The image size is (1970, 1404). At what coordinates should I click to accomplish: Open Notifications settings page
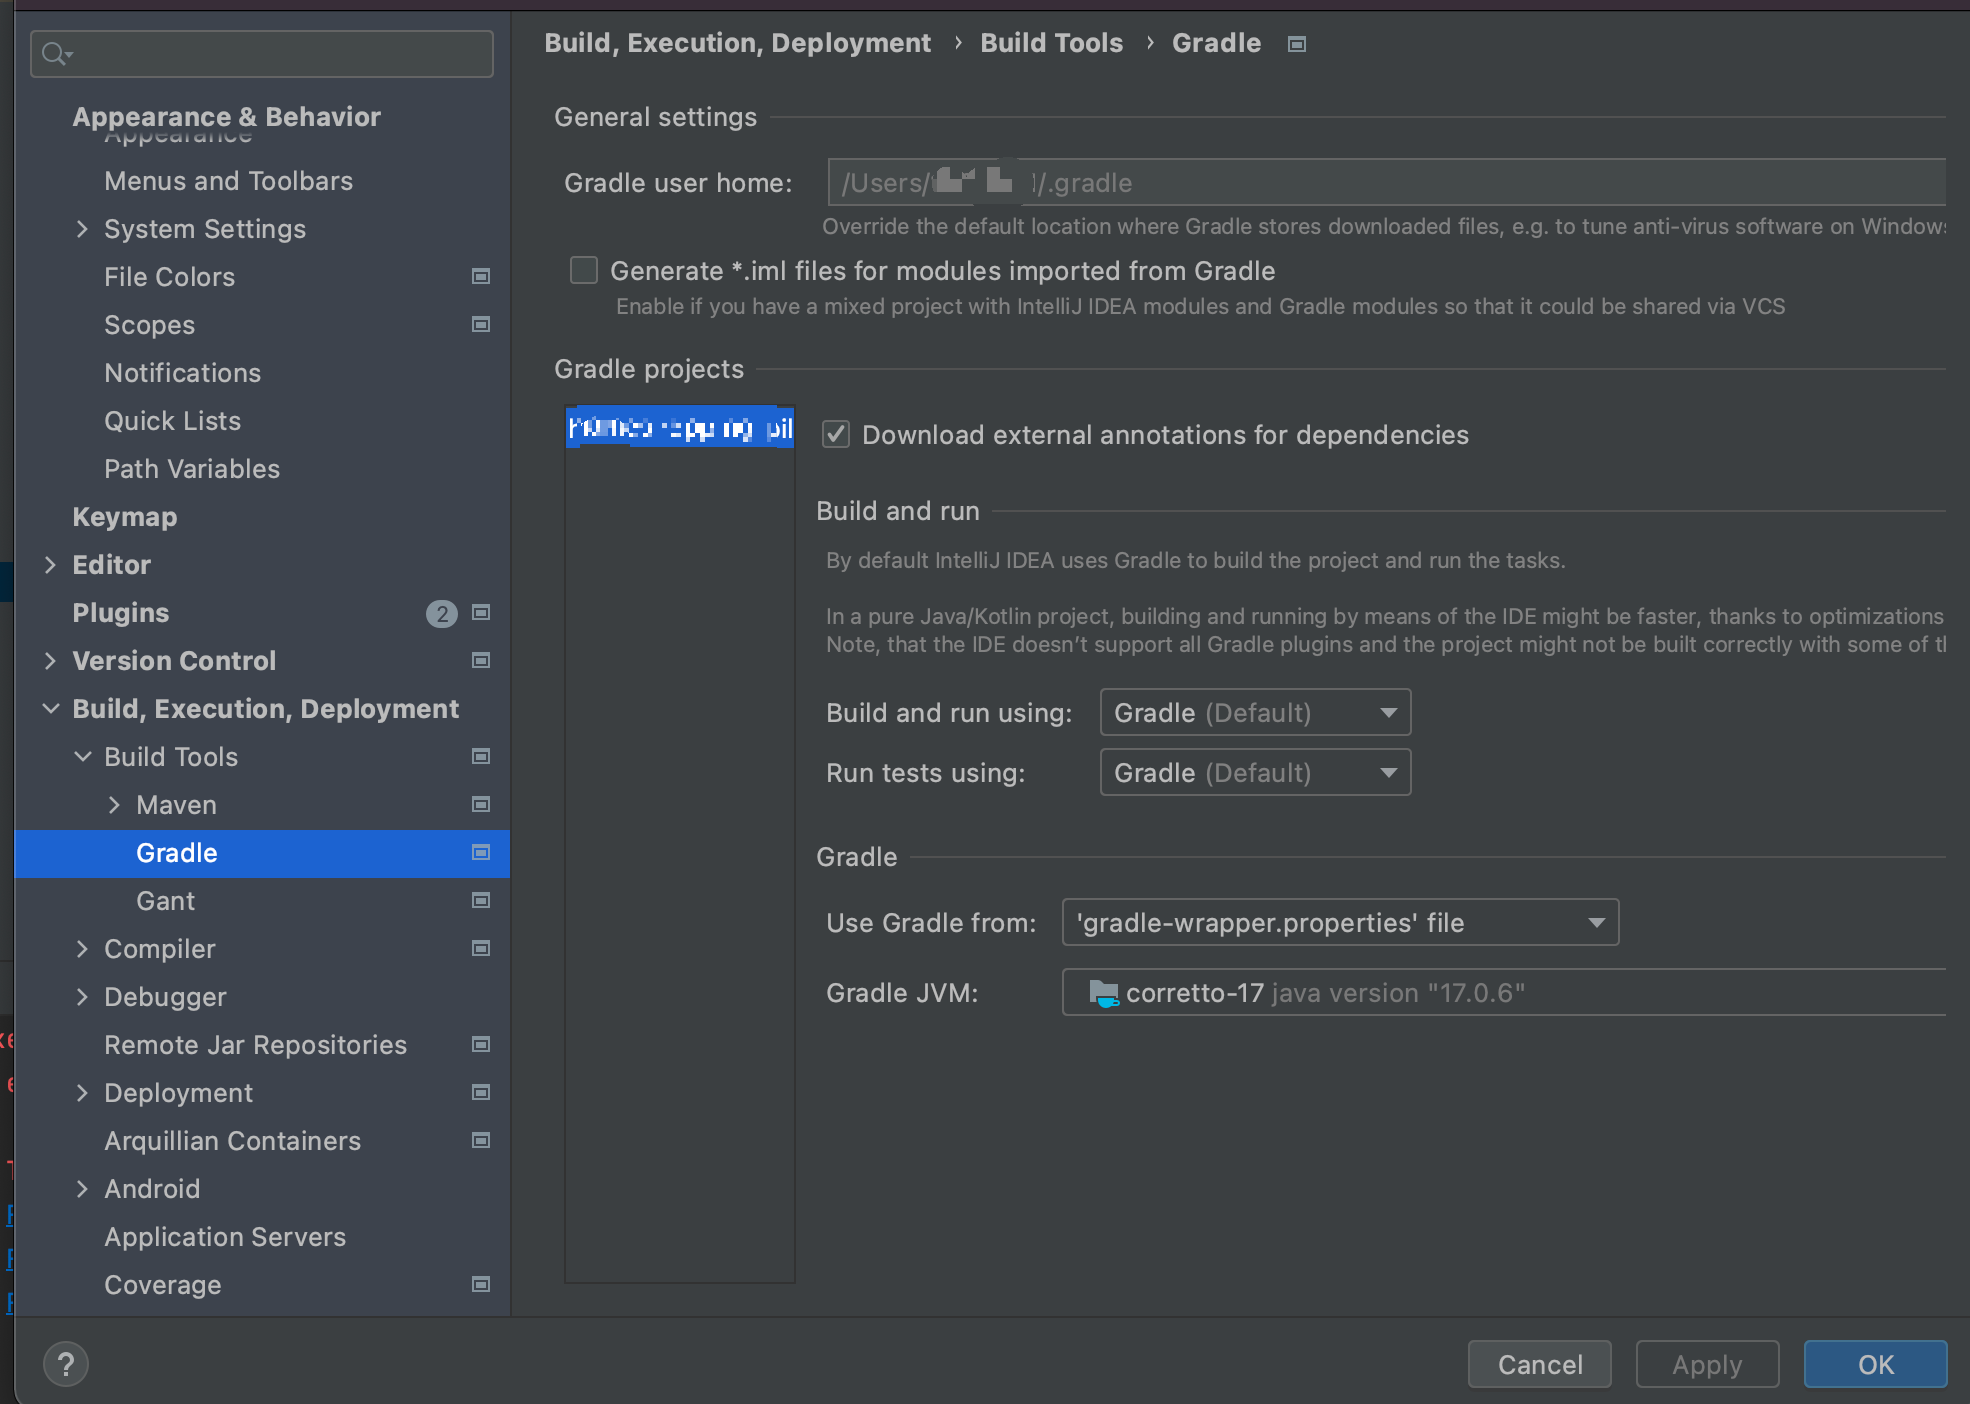(x=182, y=373)
